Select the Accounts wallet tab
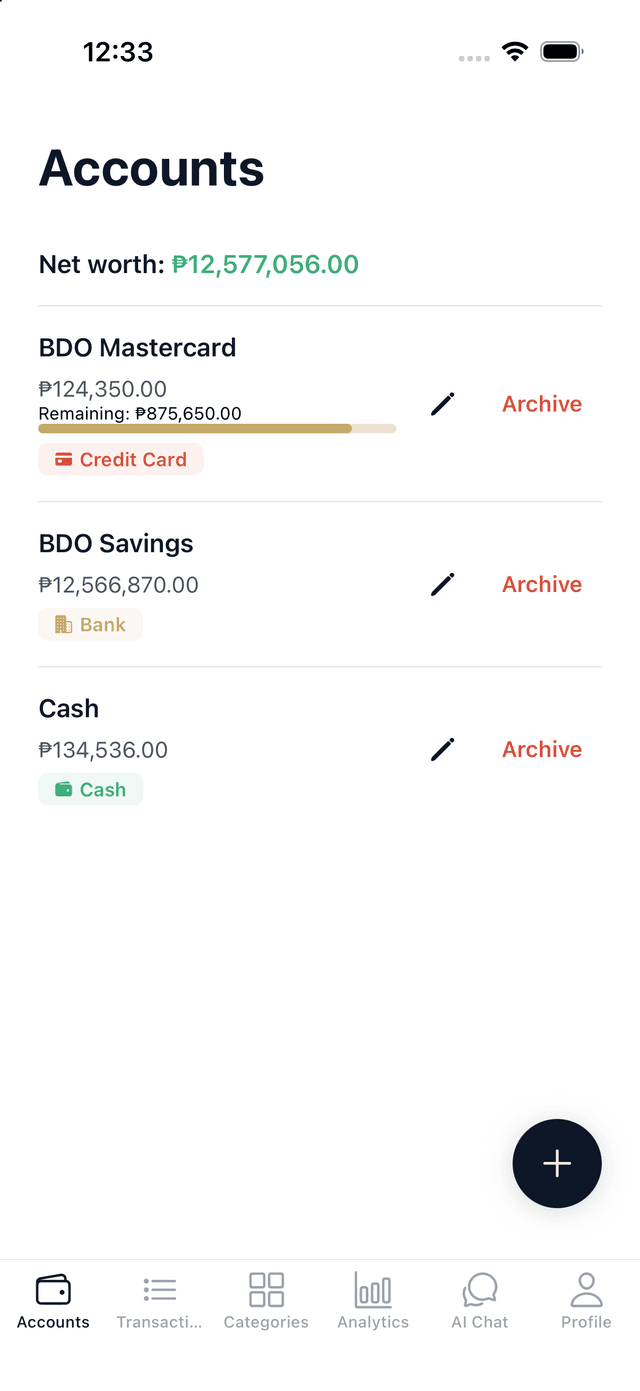Screen dimensions: 640x1391 point(53,1301)
